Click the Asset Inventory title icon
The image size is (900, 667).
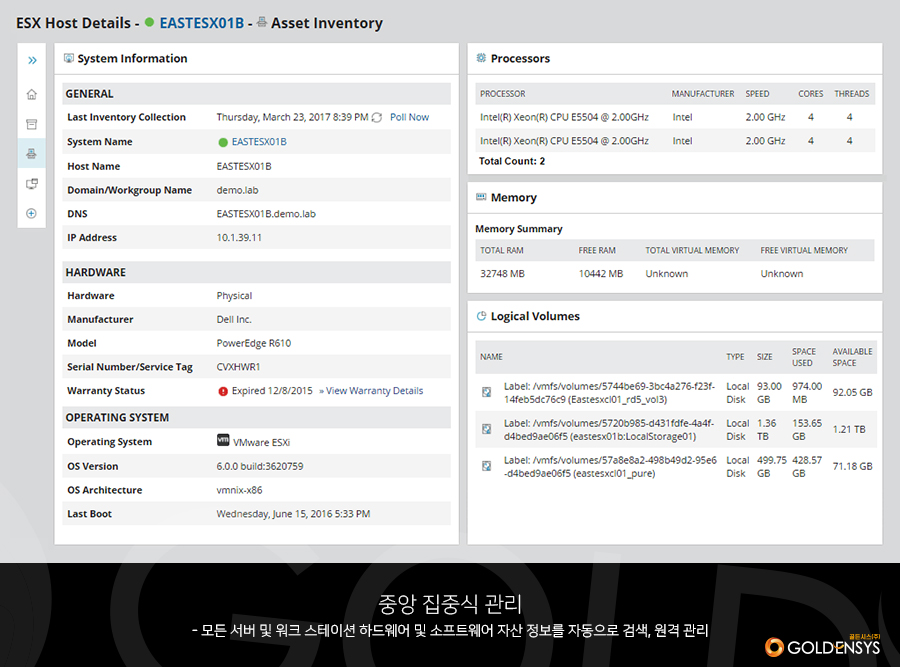point(262,22)
